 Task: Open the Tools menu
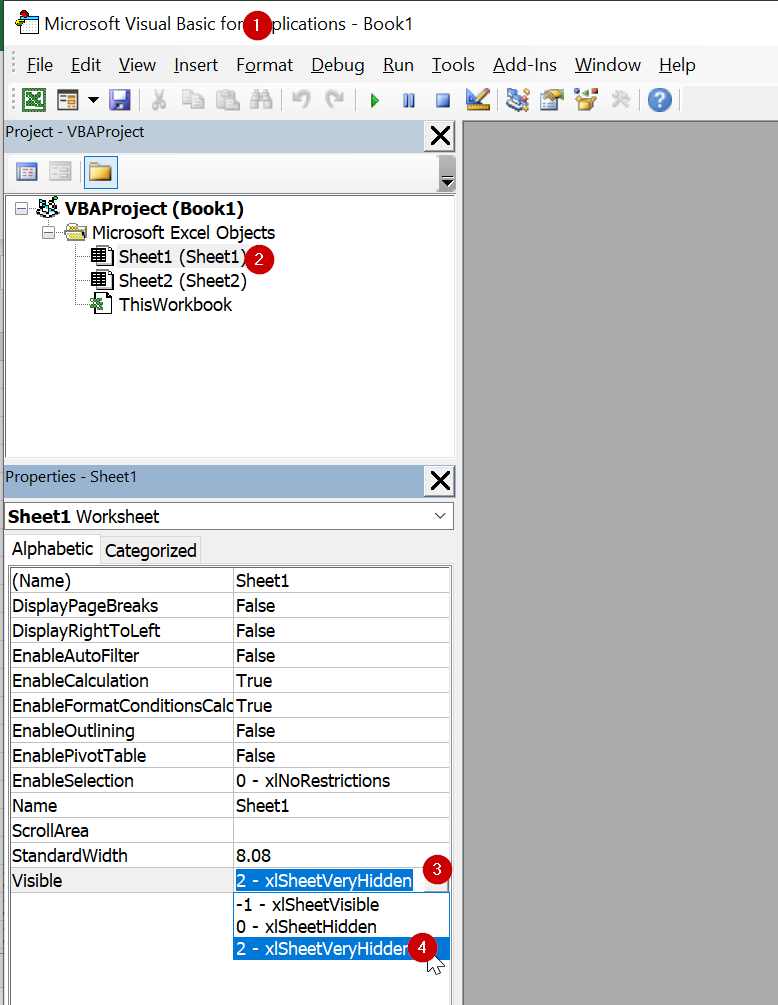coord(453,65)
